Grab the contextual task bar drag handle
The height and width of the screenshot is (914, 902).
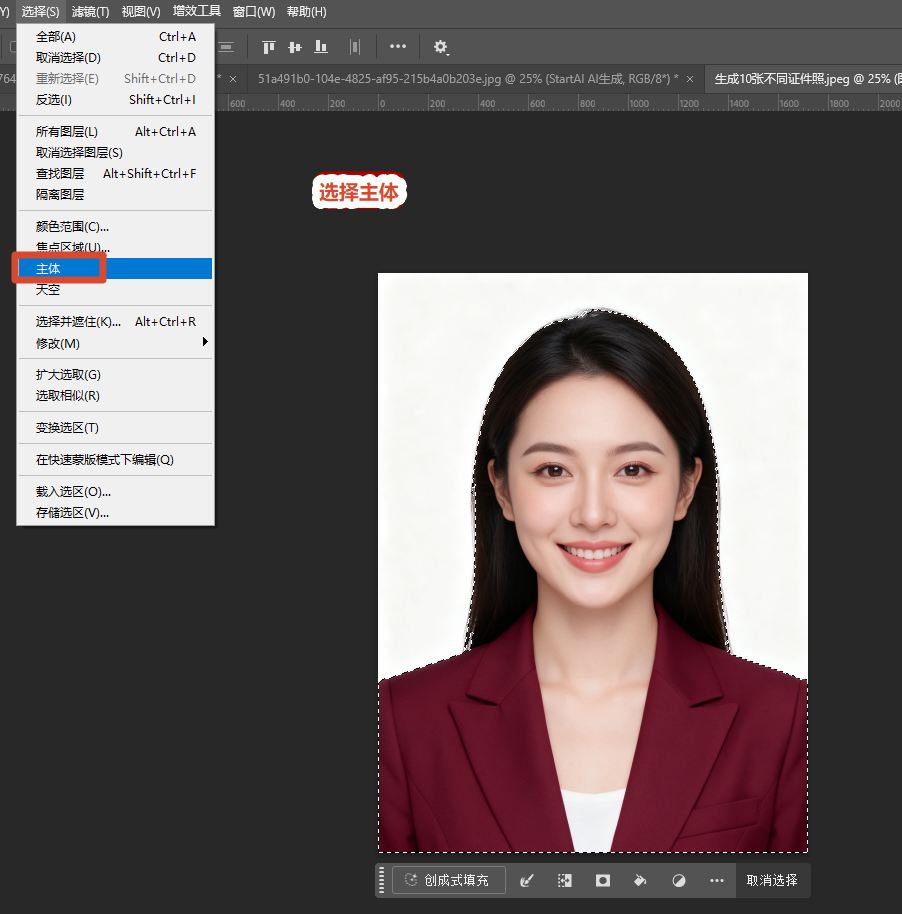point(381,880)
